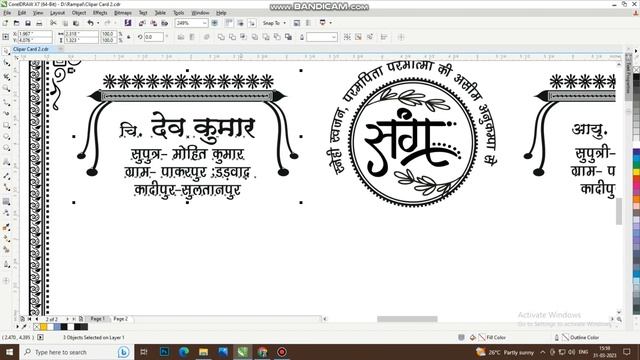Open the Effects menu

point(100,13)
